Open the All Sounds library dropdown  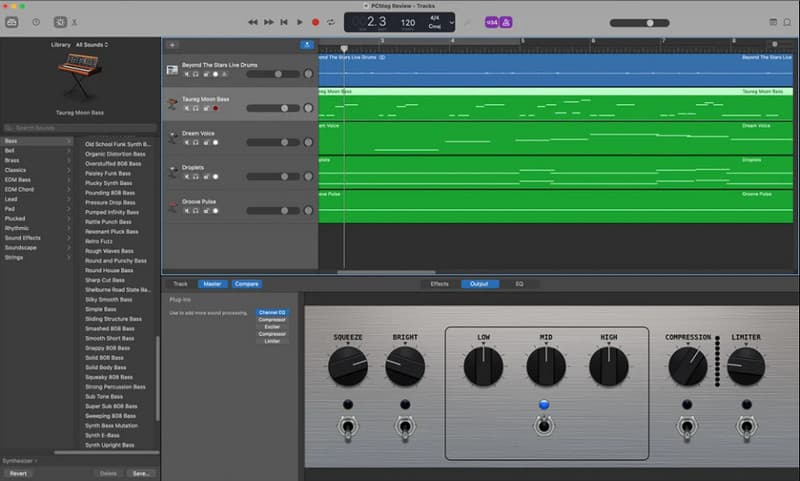(x=91, y=45)
